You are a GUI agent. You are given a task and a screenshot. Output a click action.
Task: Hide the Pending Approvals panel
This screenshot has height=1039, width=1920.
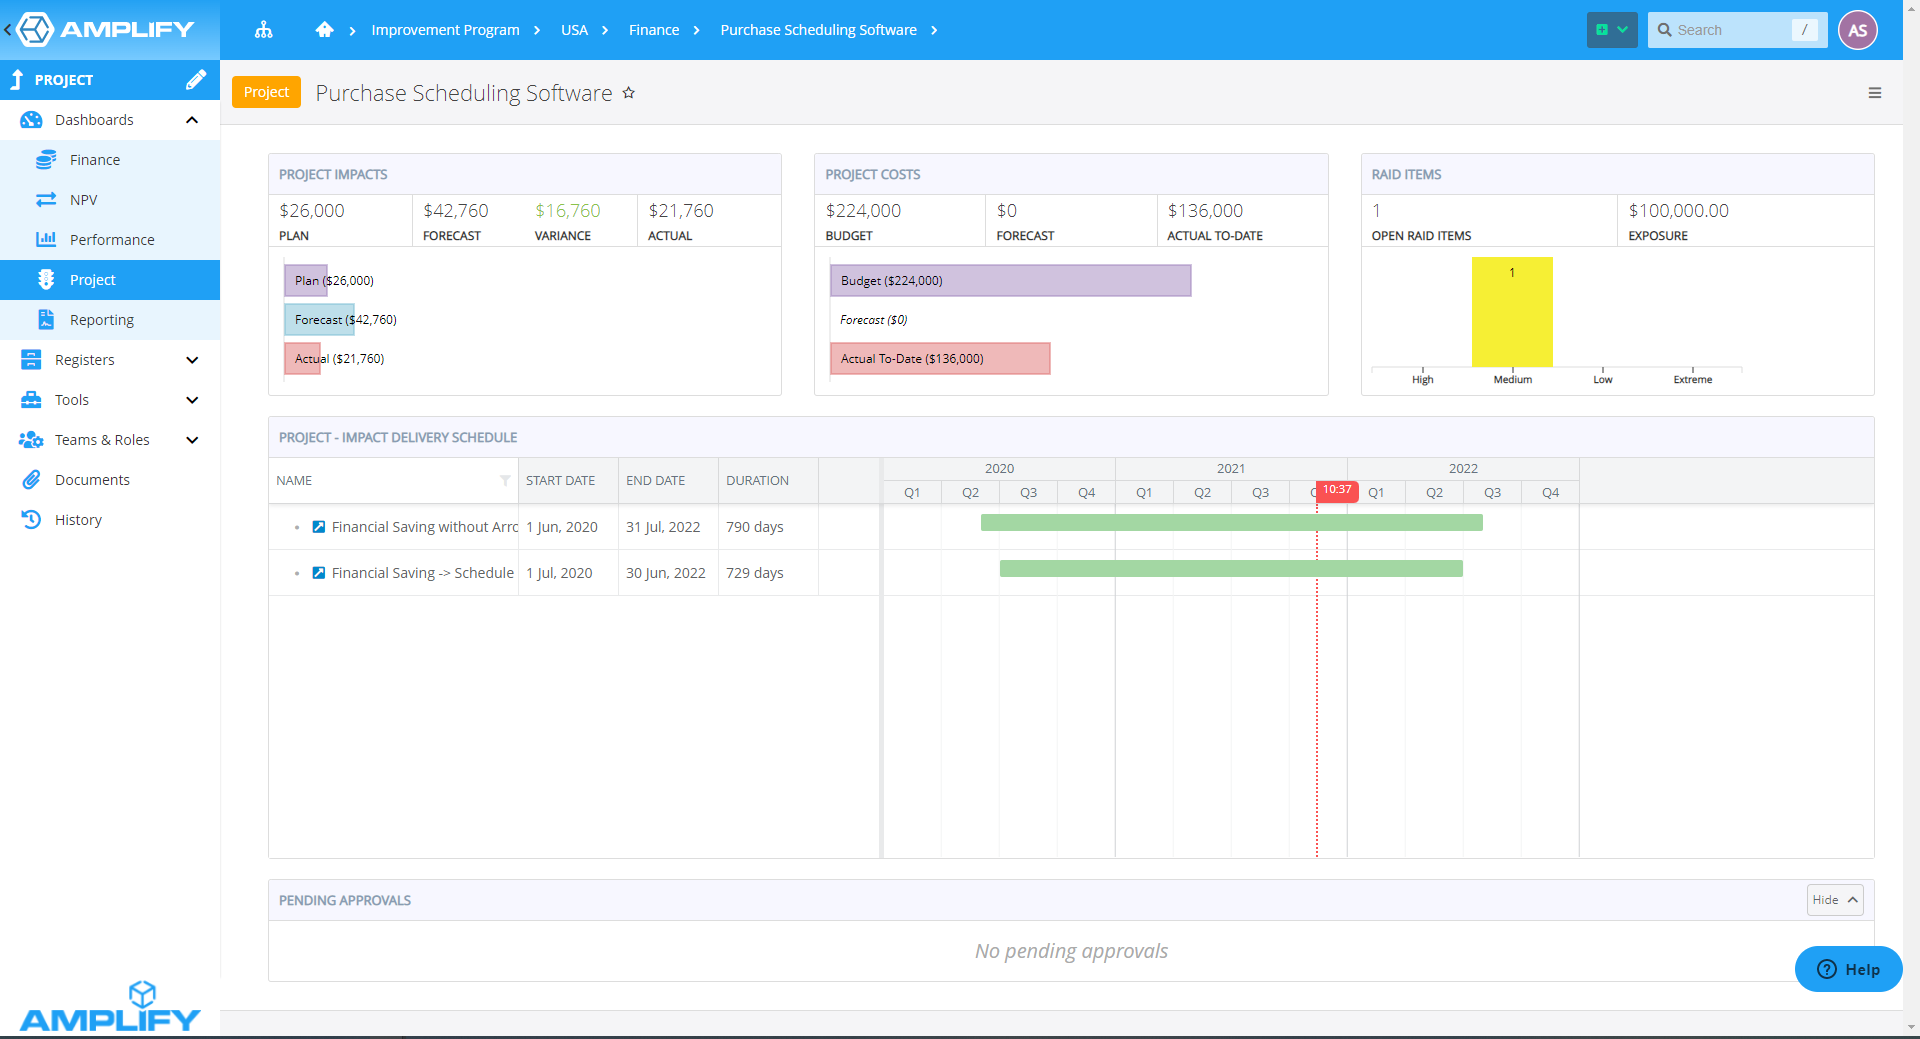(x=1835, y=900)
